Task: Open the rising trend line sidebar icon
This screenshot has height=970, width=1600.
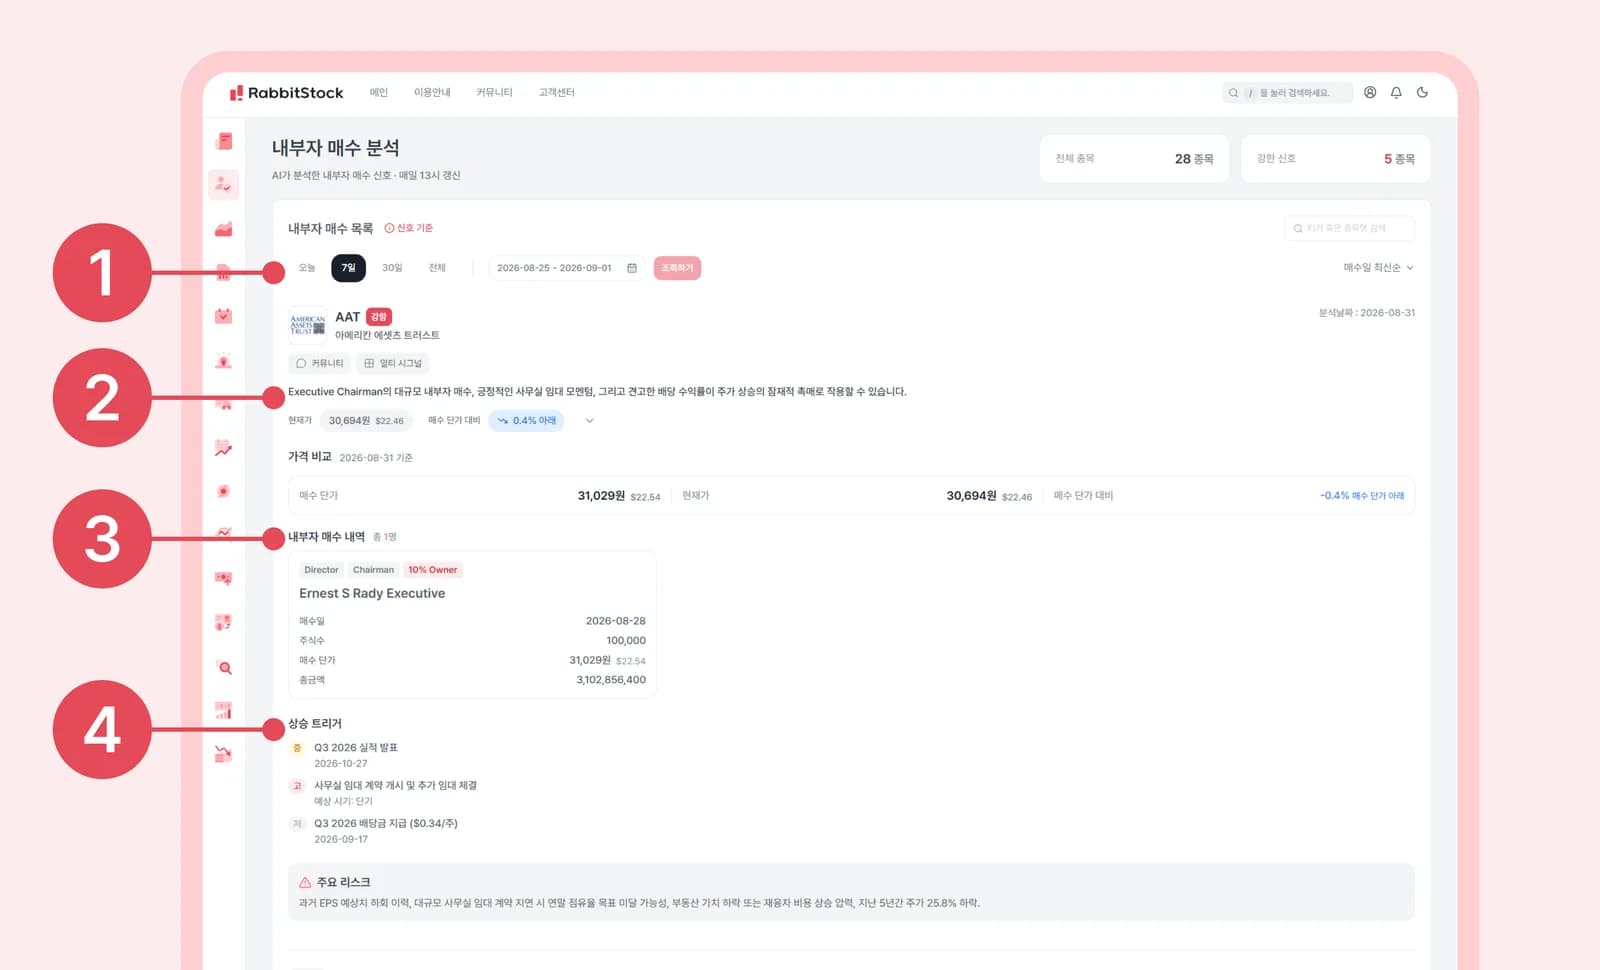Action: pos(224,448)
